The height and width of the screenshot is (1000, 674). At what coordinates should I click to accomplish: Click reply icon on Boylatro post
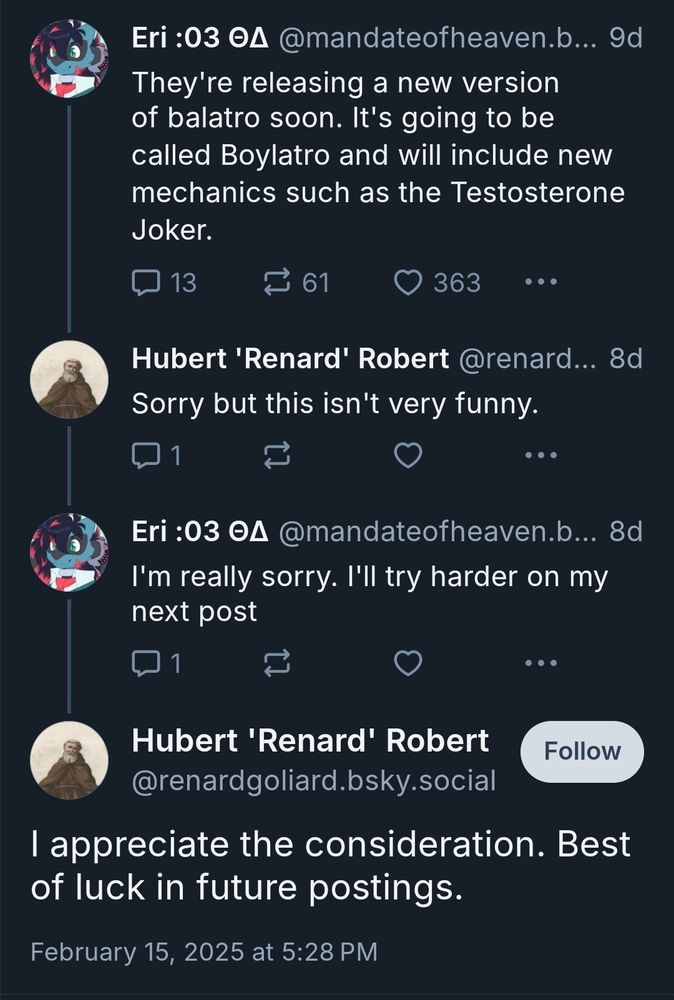point(146,283)
